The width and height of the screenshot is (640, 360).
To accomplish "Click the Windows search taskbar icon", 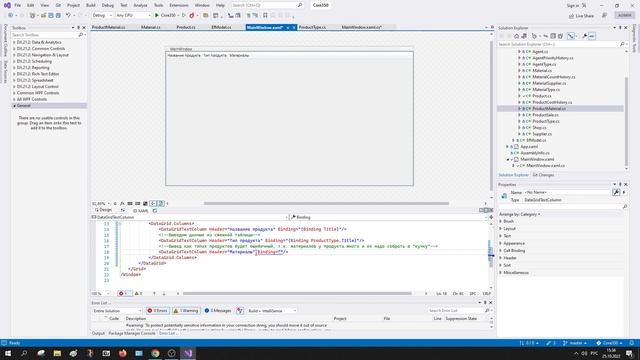I will click(24, 353).
